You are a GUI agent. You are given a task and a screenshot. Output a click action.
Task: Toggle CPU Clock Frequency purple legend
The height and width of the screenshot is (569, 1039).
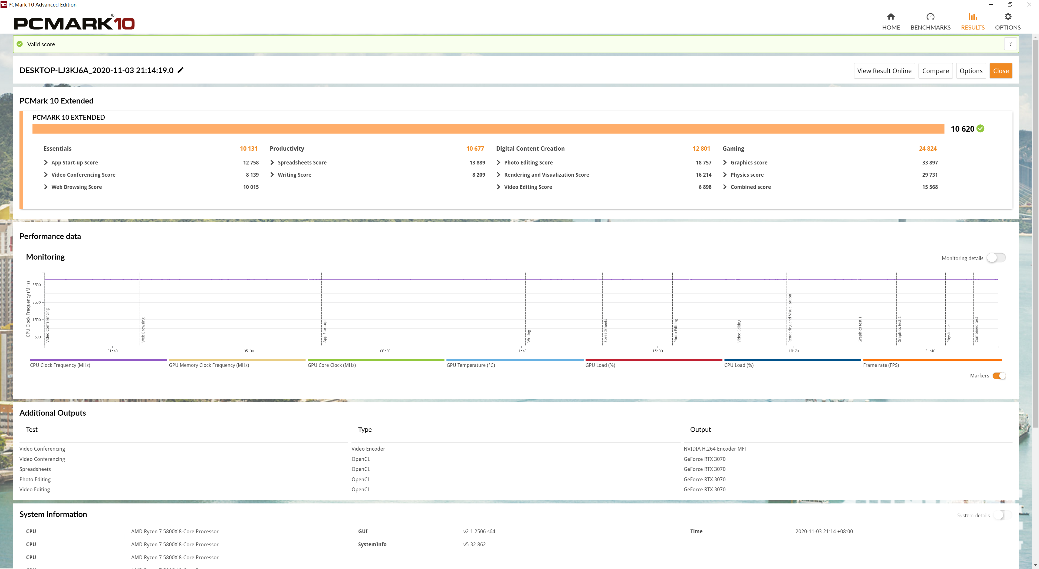tap(98, 363)
